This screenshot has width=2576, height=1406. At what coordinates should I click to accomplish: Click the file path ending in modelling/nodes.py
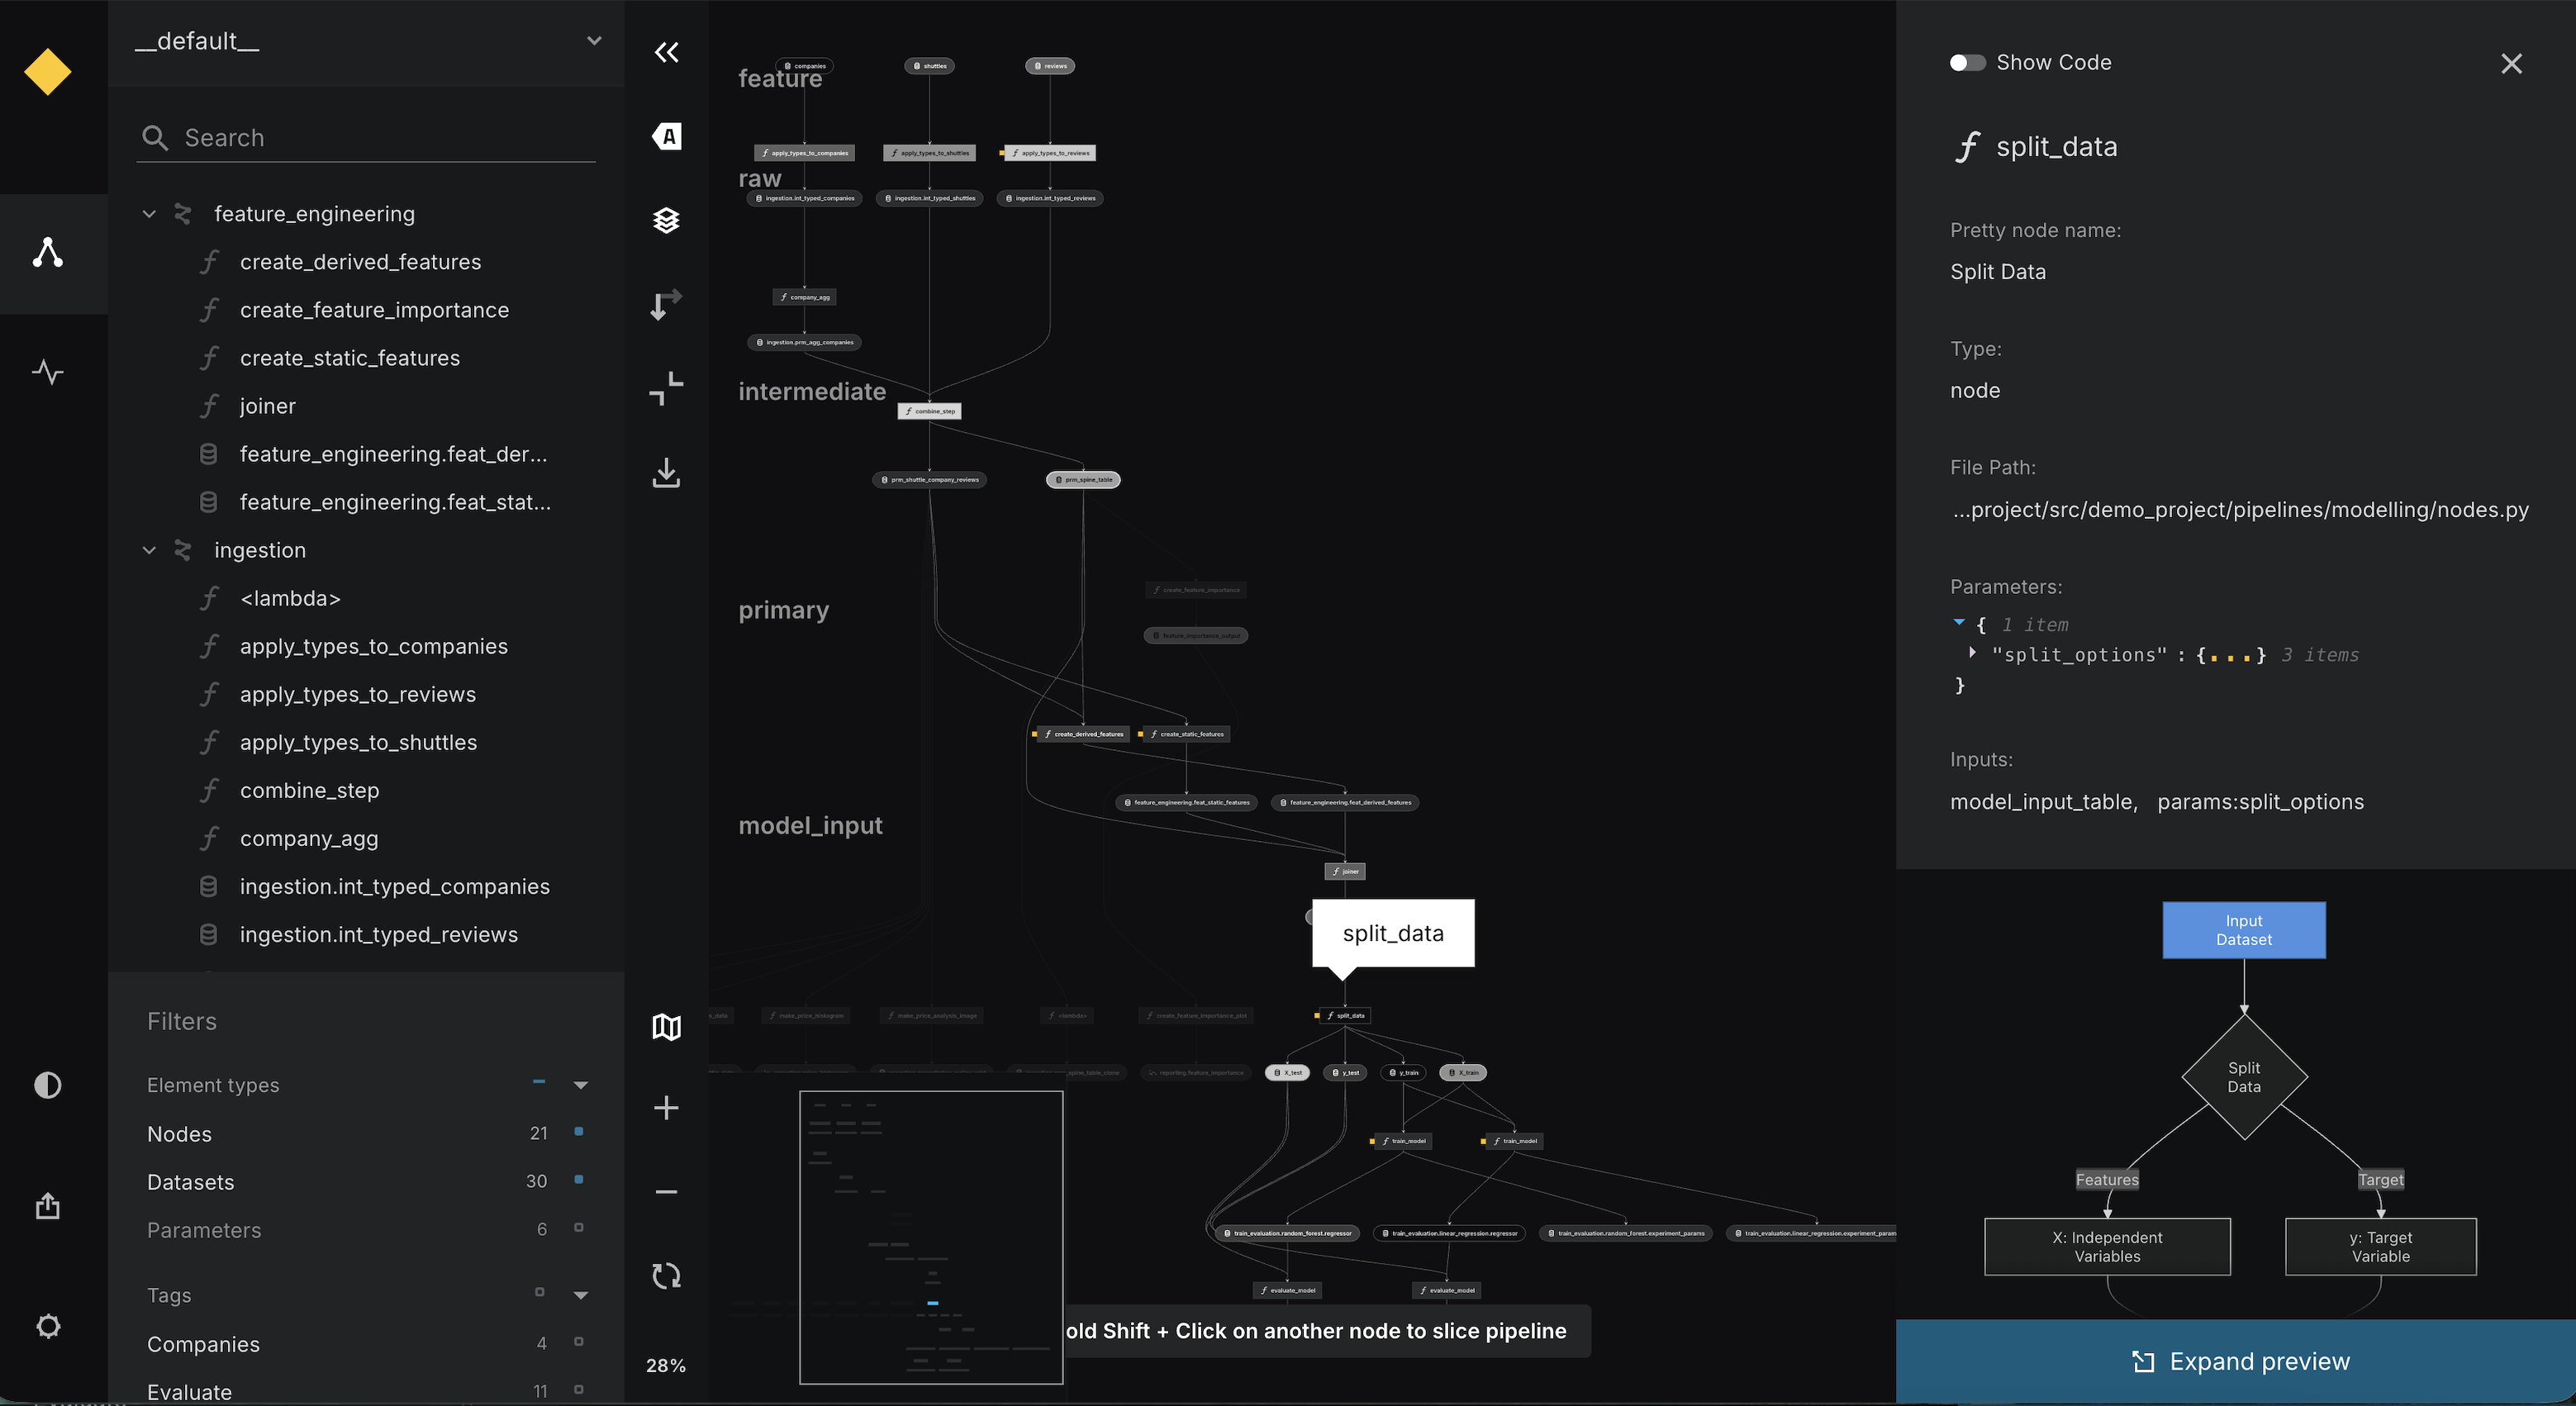pyautogui.click(x=2240, y=510)
